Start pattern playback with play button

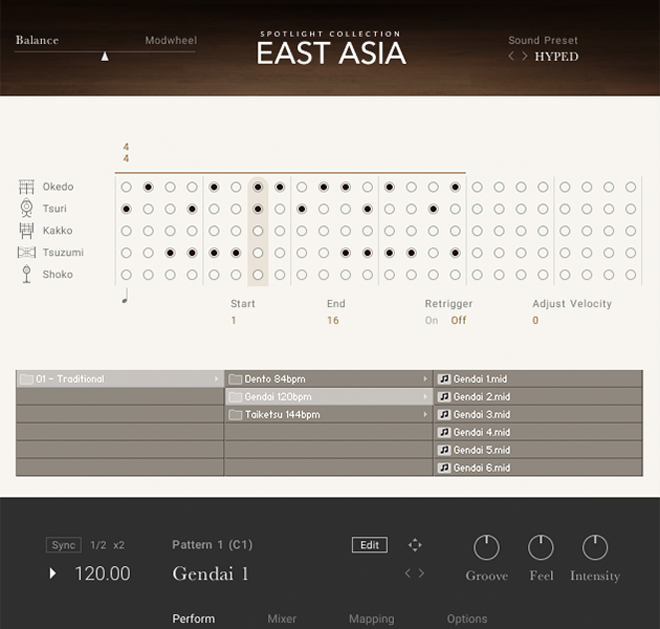pyautogui.click(x=53, y=573)
